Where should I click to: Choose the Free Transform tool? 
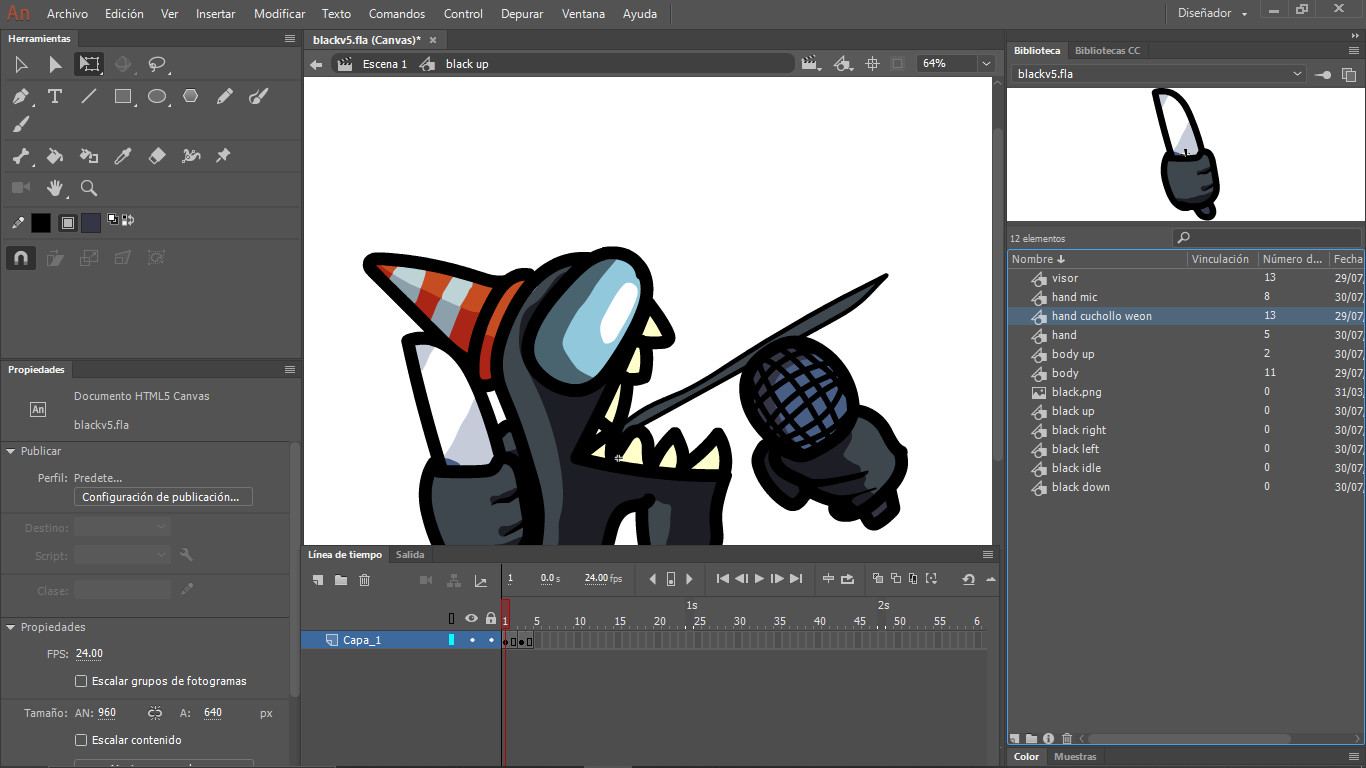coord(90,65)
